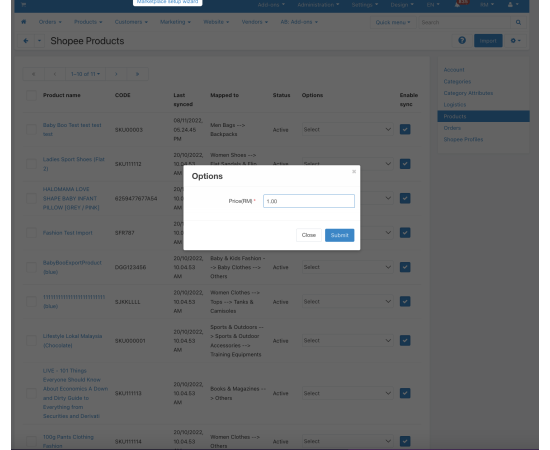
Task: Open Options select for SJKKLLLL row
Action: [x=347, y=302]
